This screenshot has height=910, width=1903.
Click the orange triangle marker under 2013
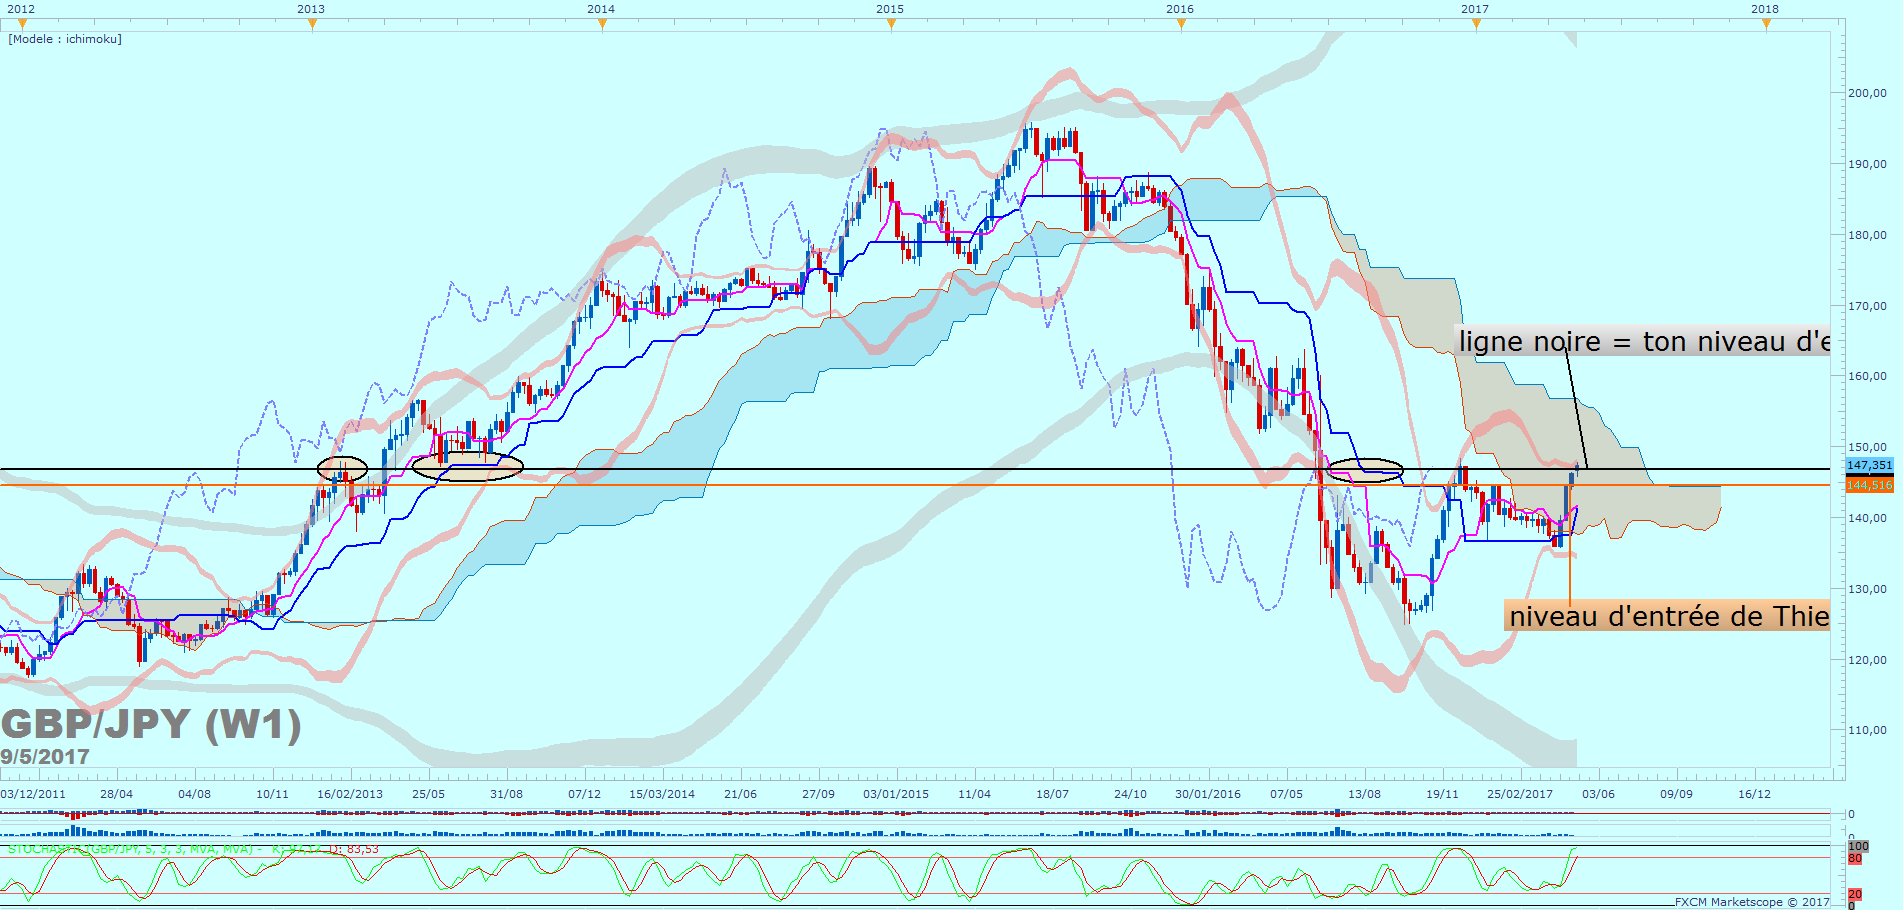[x=312, y=24]
